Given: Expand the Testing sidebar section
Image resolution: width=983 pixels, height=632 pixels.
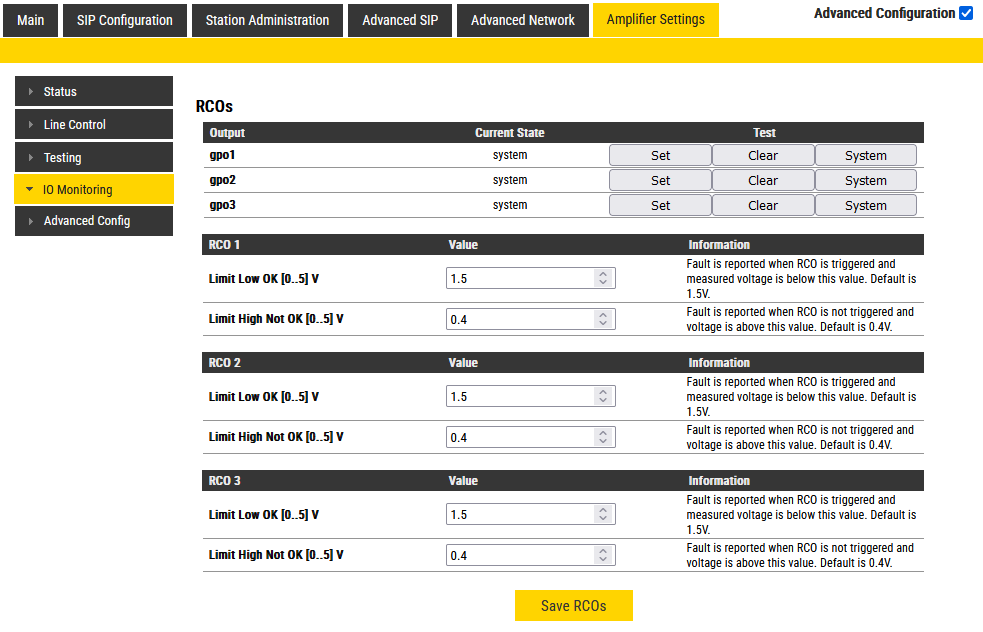Looking at the screenshot, I should tap(94, 158).
